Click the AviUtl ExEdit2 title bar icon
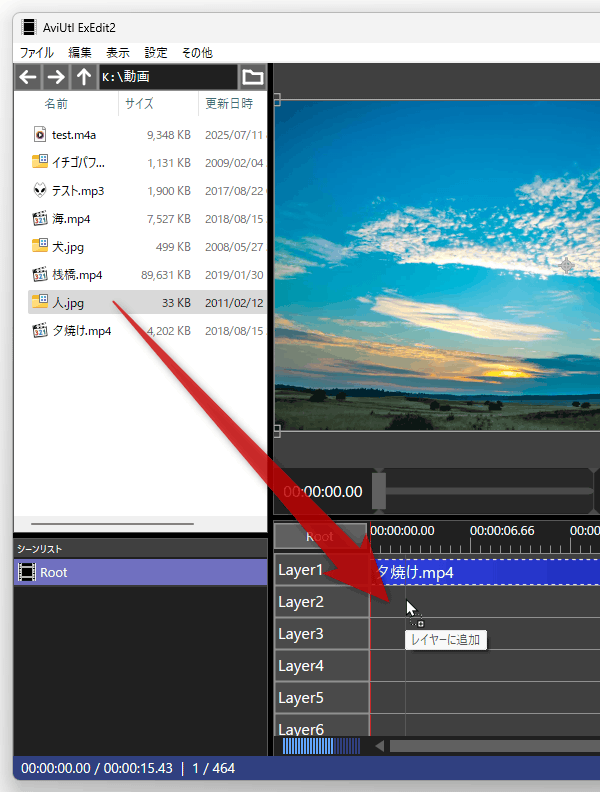The width and height of the screenshot is (600, 792). tap(29, 27)
